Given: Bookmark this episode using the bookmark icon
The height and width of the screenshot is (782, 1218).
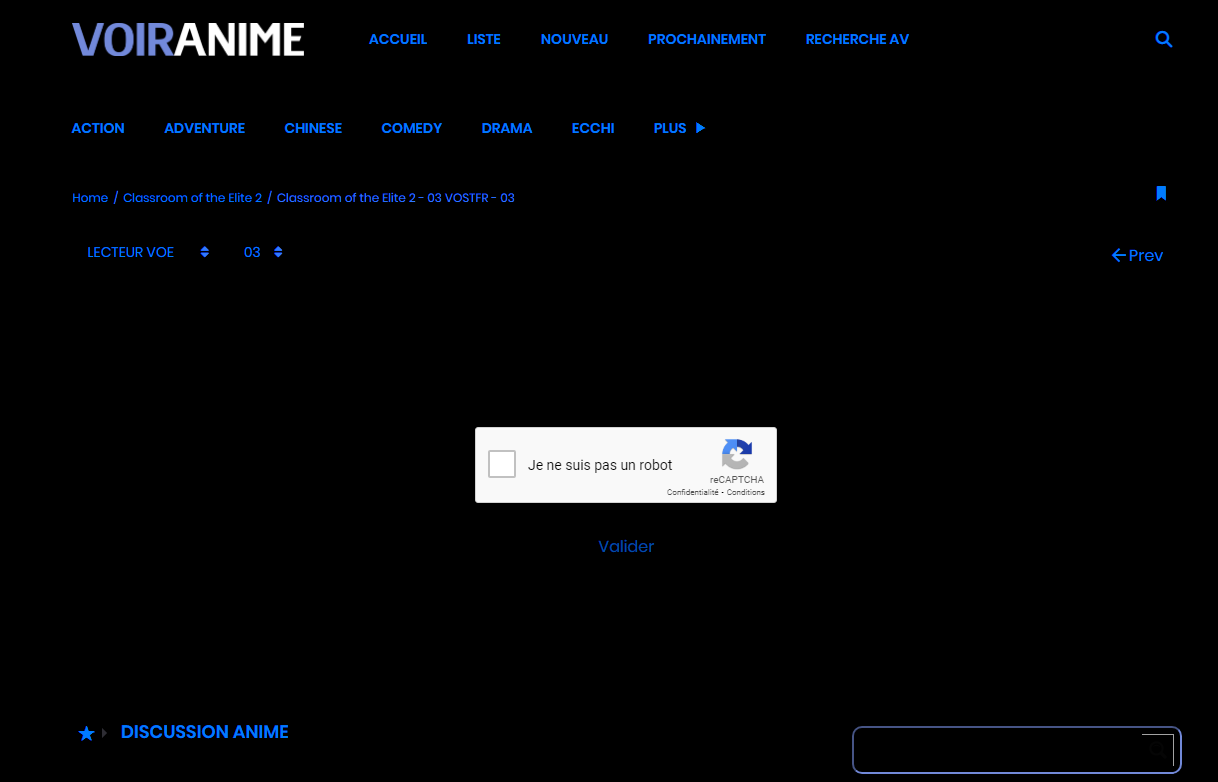Looking at the screenshot, I should 1161,193.
